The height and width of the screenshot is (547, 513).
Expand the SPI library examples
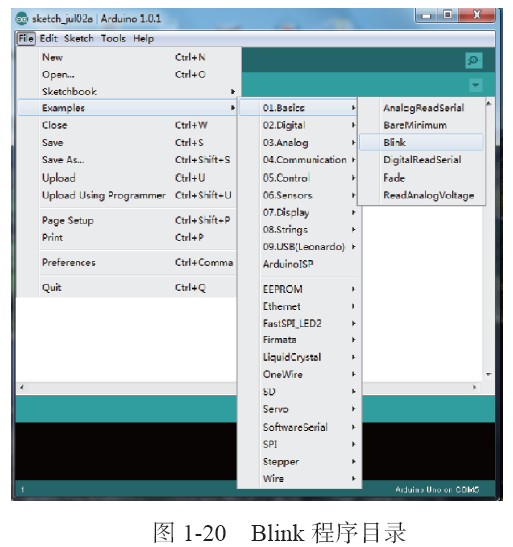click(299, 444)
